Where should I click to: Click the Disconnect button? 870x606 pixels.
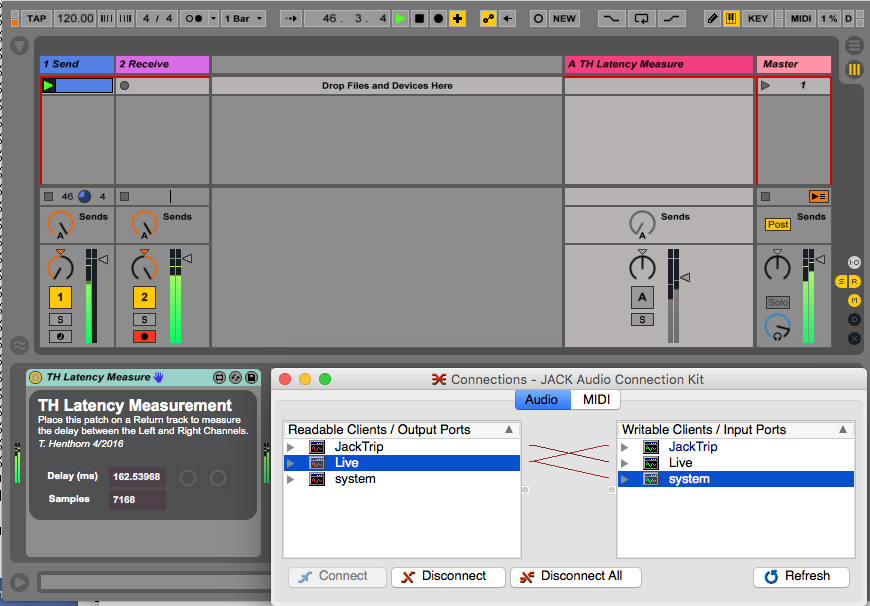pos(448,577)
